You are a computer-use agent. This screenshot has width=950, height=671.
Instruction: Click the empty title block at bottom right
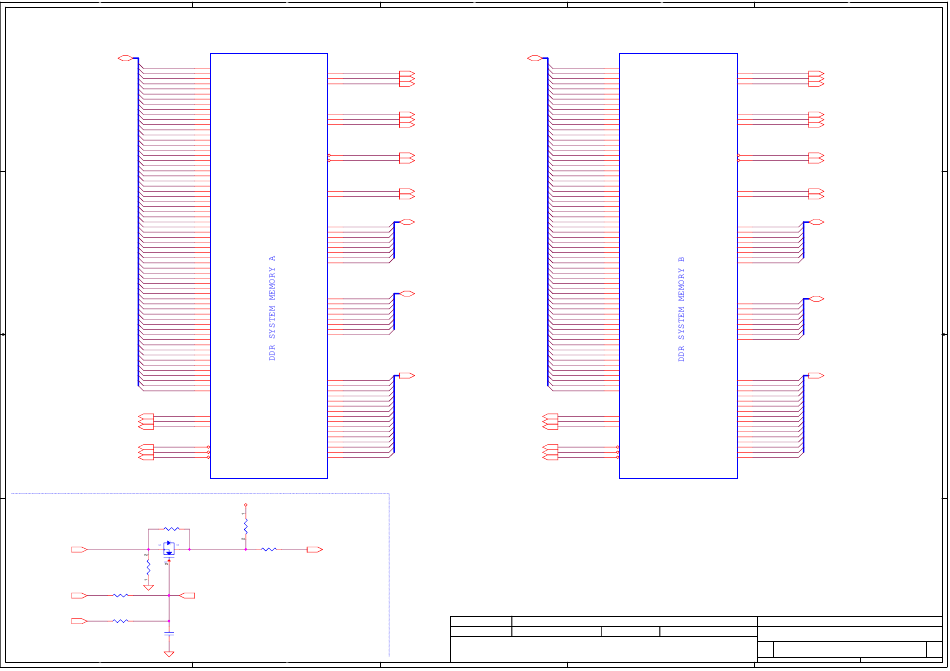pyautogui.click(x=849, y=638)
